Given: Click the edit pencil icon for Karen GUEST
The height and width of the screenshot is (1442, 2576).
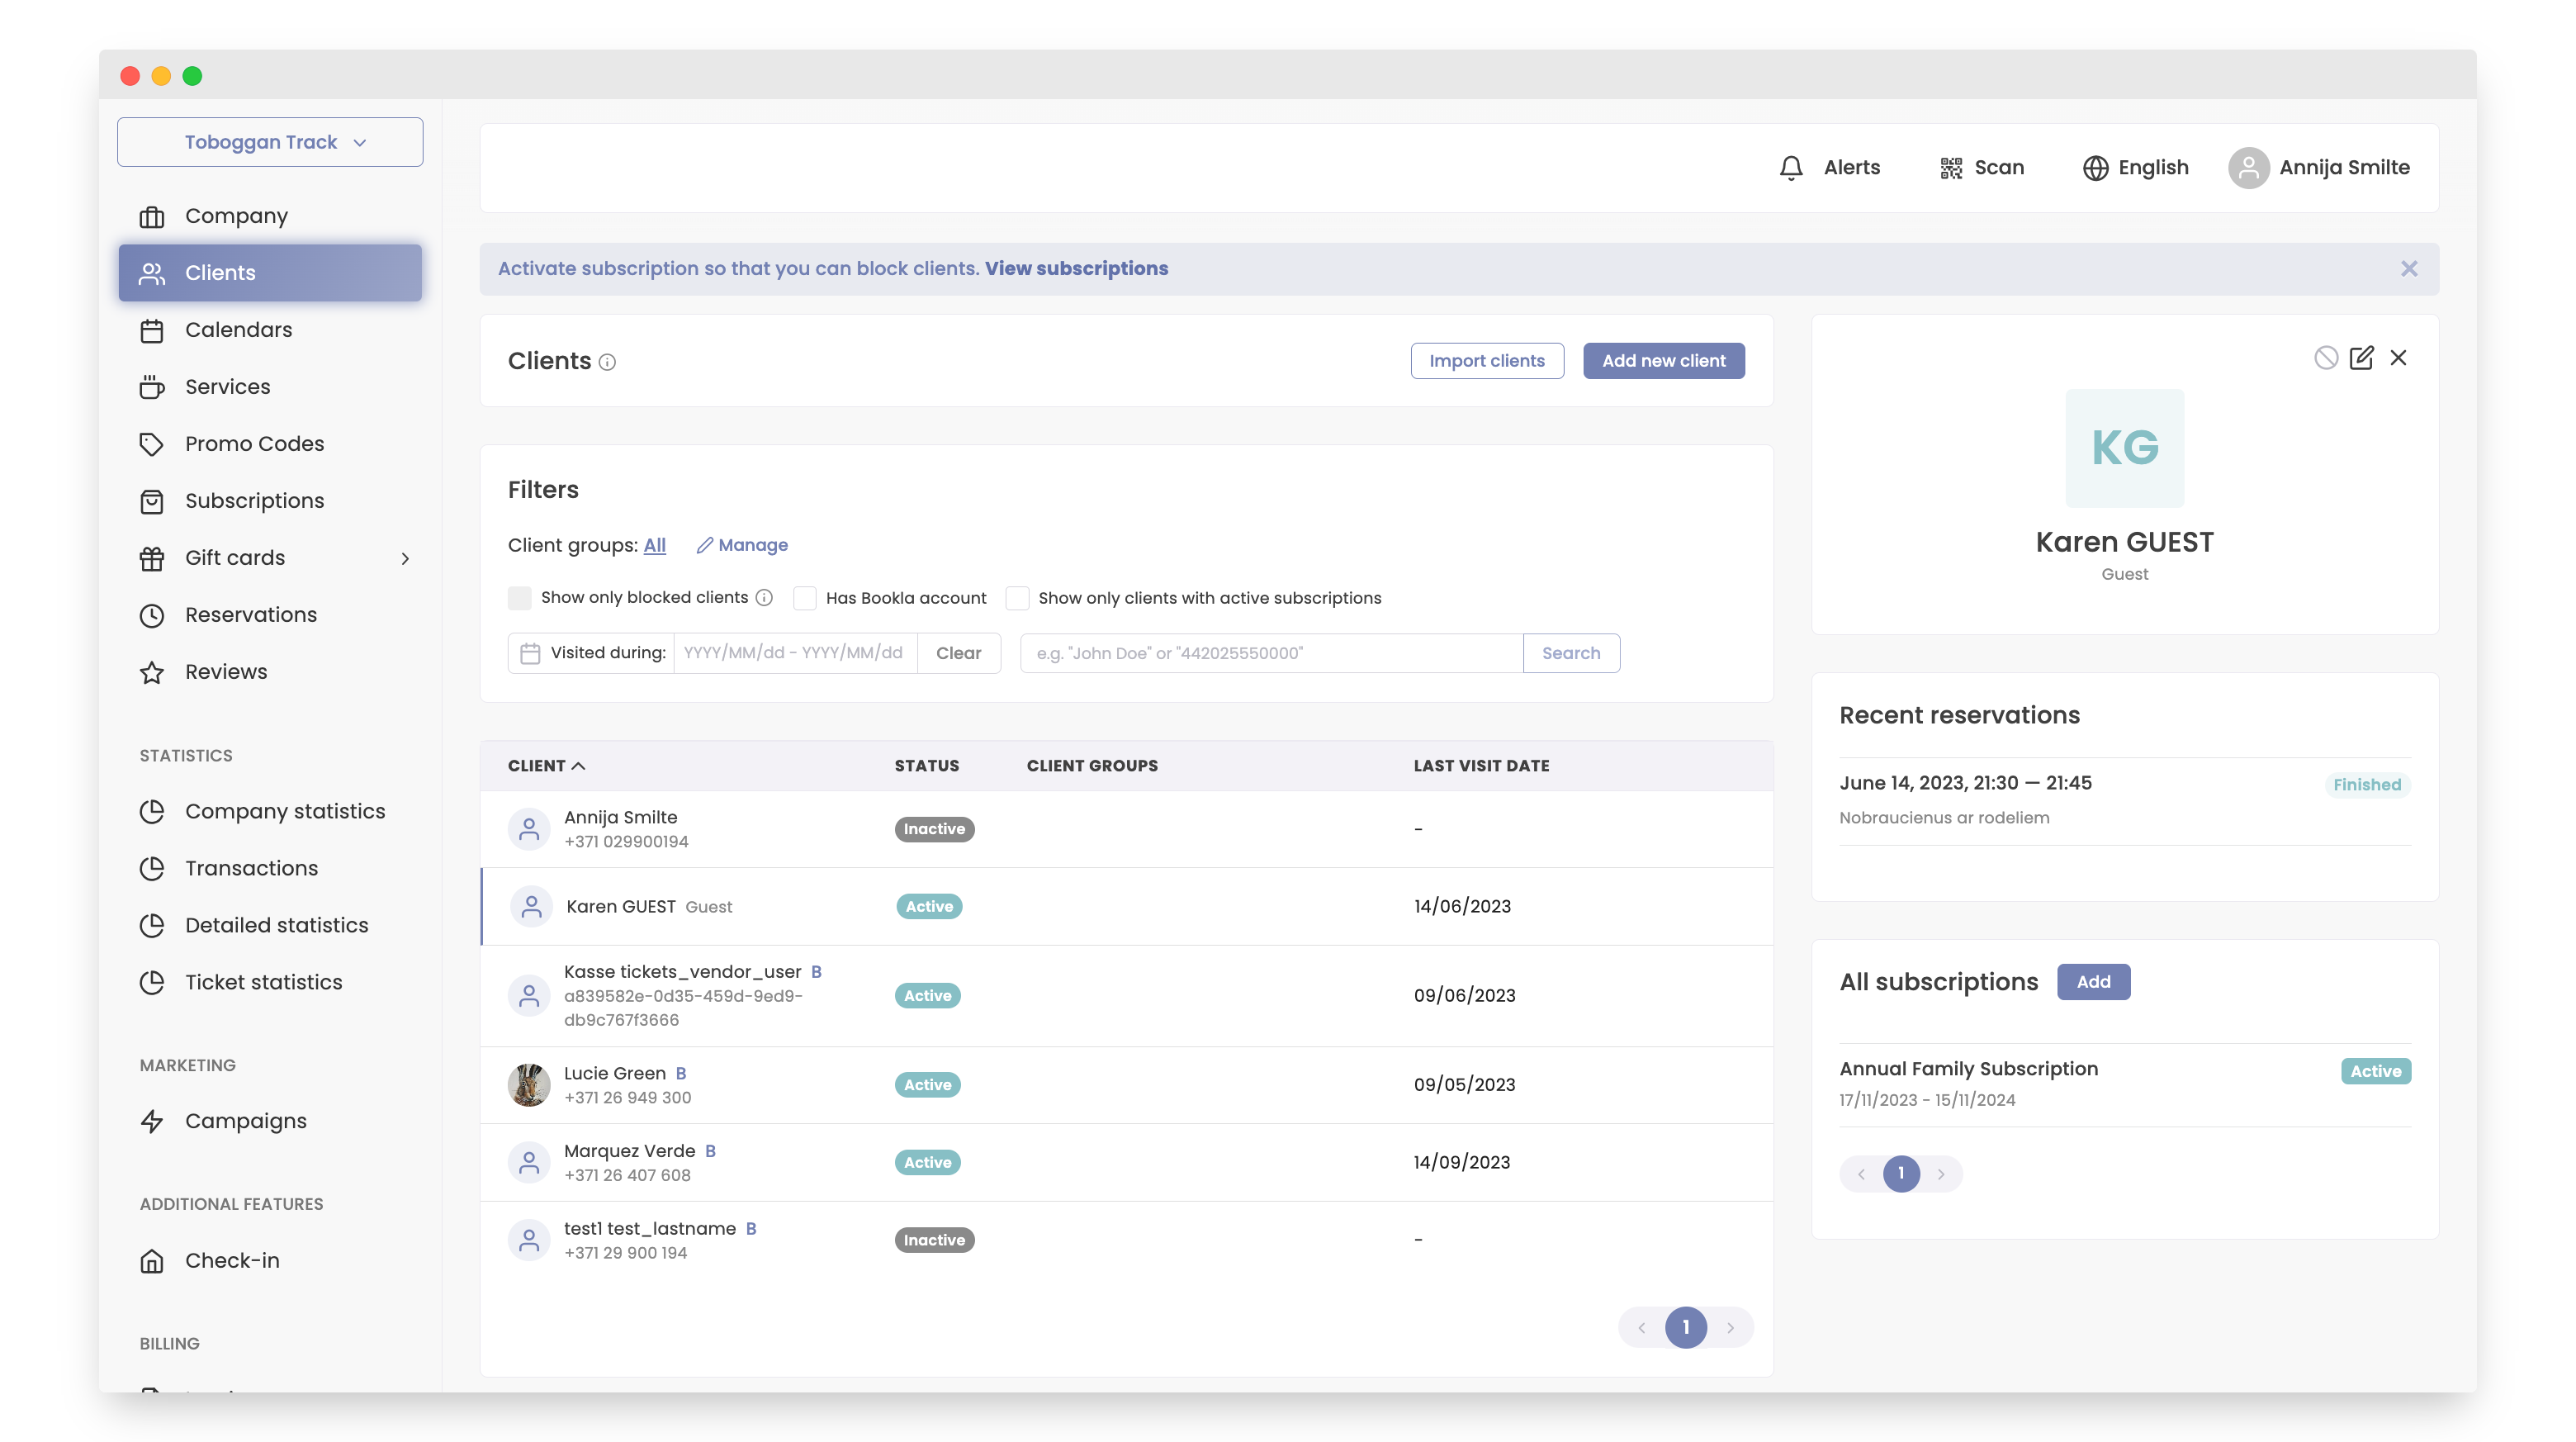Looking at the screenshot, I should pyautogui.click(x=2361, y=358).
